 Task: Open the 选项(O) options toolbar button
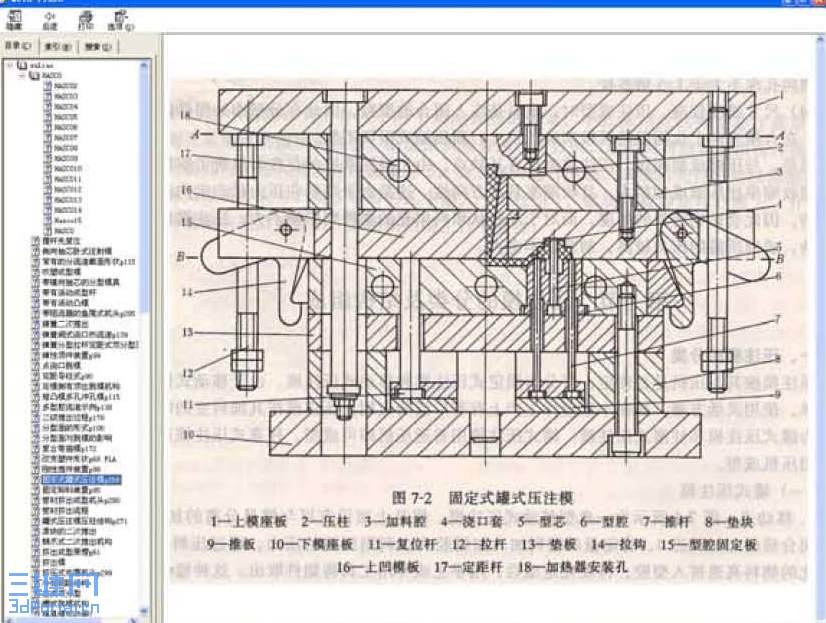tap(121, 20)
